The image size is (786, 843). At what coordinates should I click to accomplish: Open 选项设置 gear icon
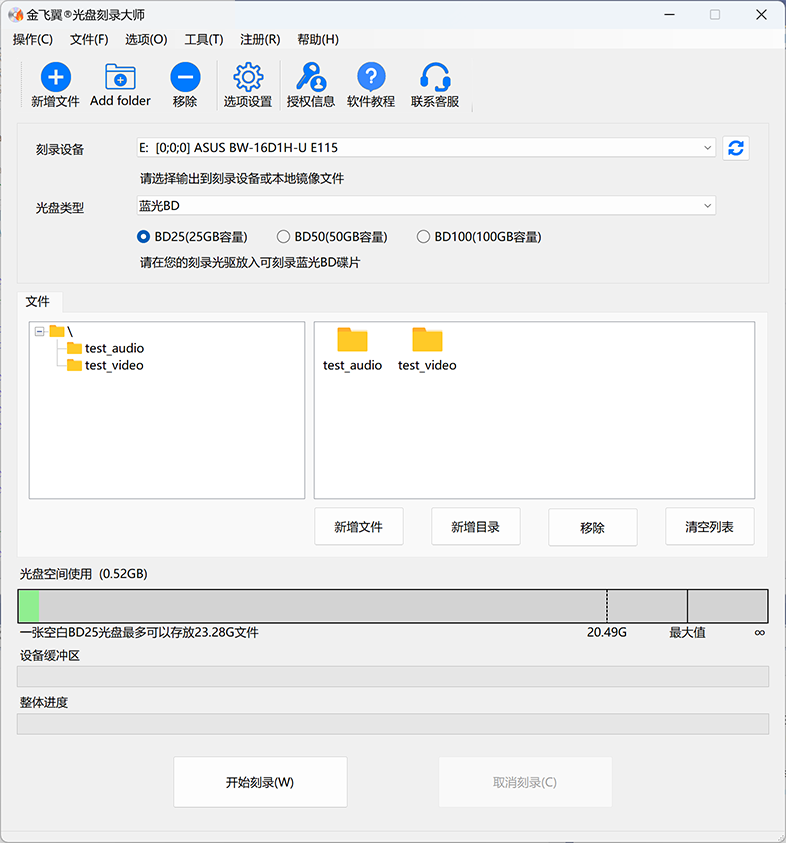tap(248, 77)
